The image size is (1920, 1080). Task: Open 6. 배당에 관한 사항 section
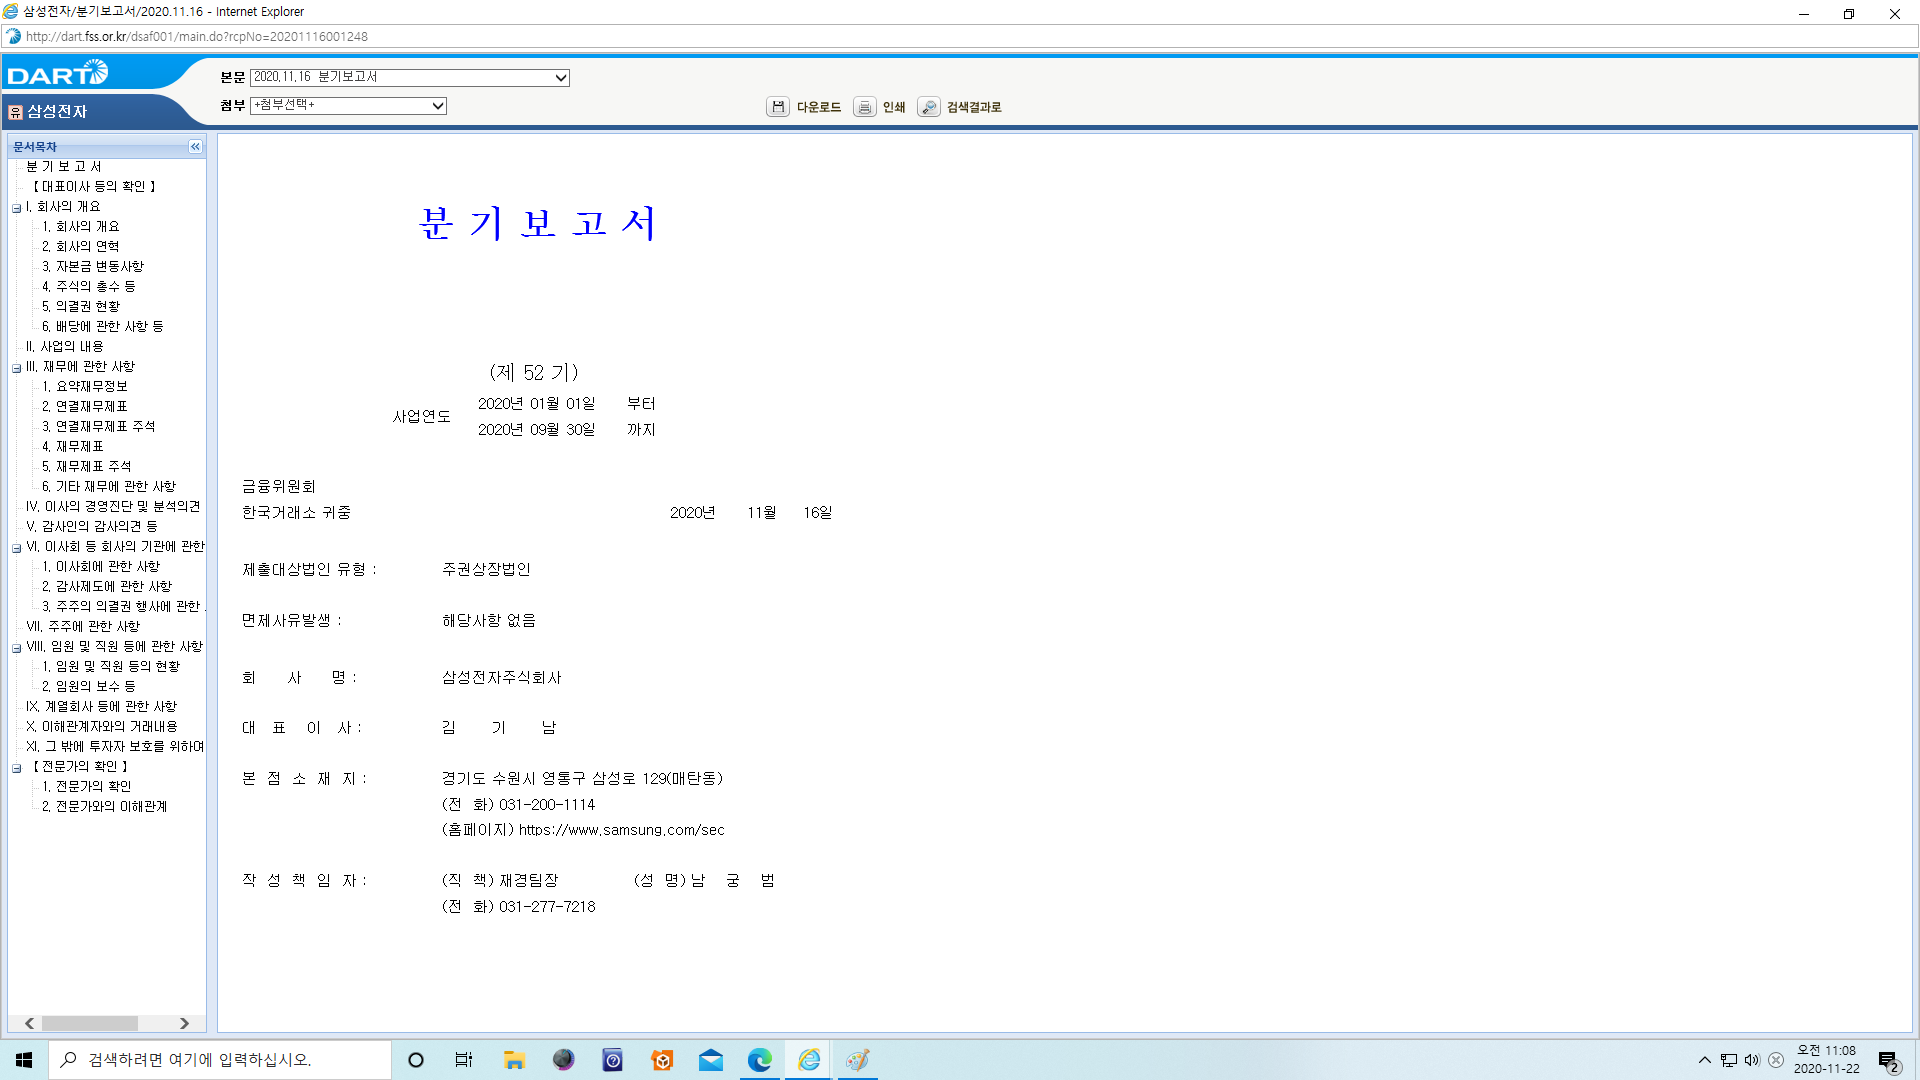(x=103, y=327)
